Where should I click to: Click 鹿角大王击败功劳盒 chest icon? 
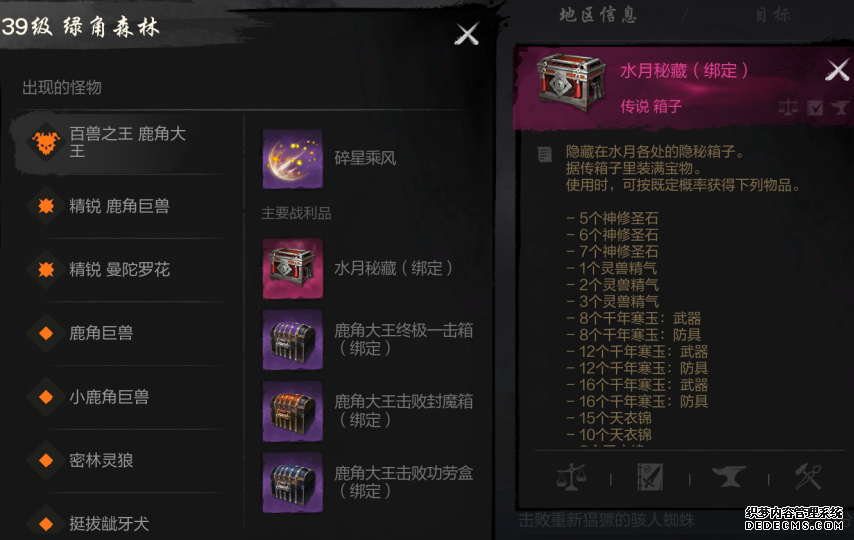click(292, 482)
